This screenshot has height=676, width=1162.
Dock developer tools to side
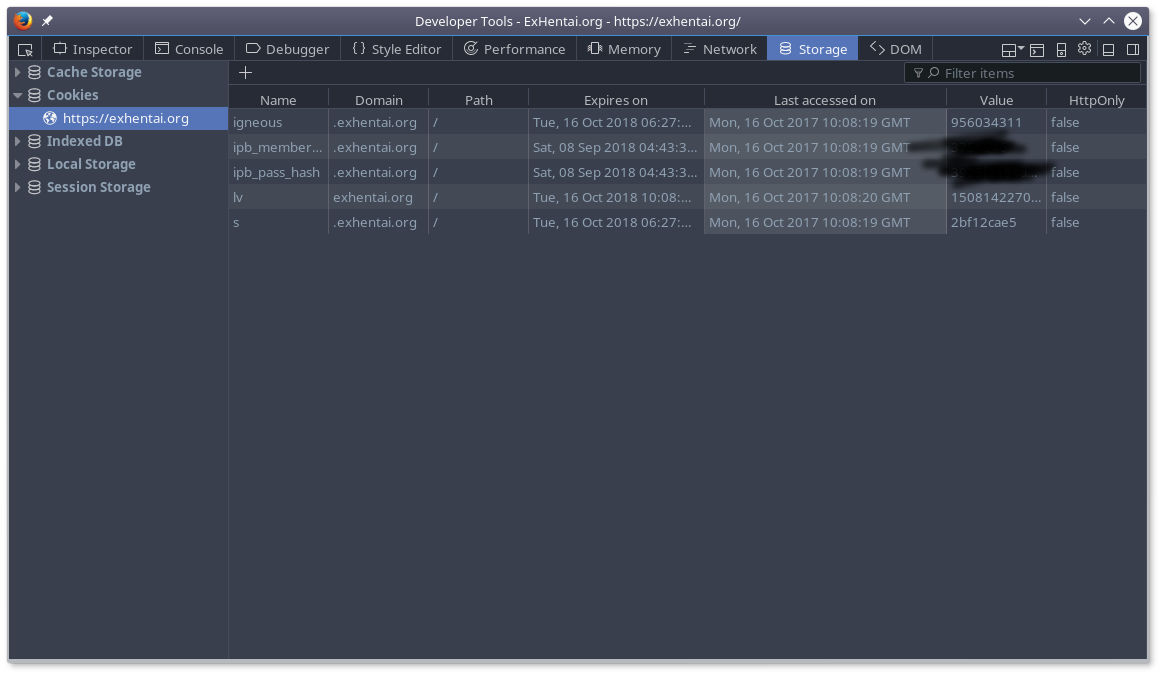(1133, 49)
